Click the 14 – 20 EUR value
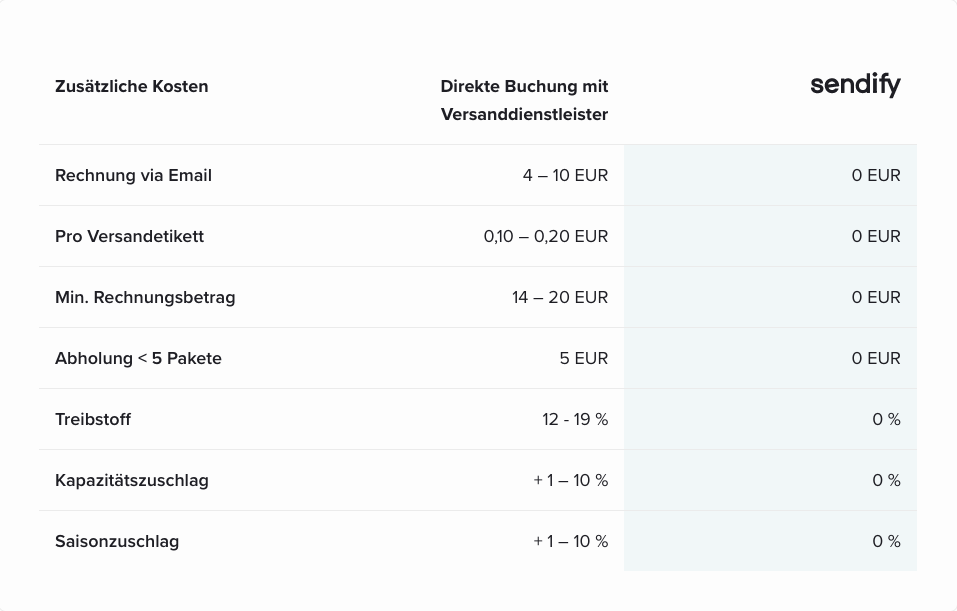 point(560,297)
